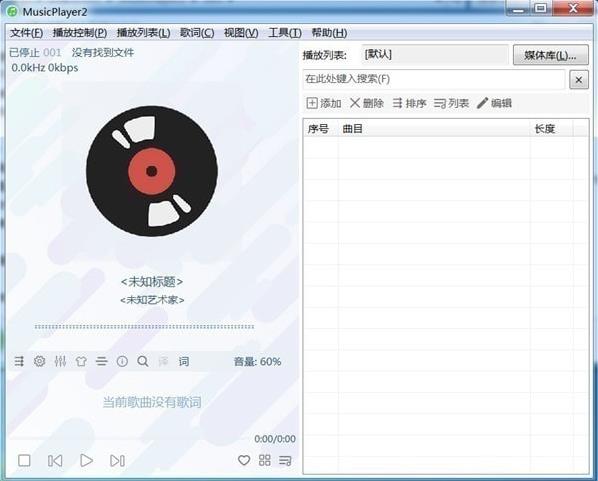Select the [默认] playlist box
This screenshot has width=598, height=481.
coord(434,55)
